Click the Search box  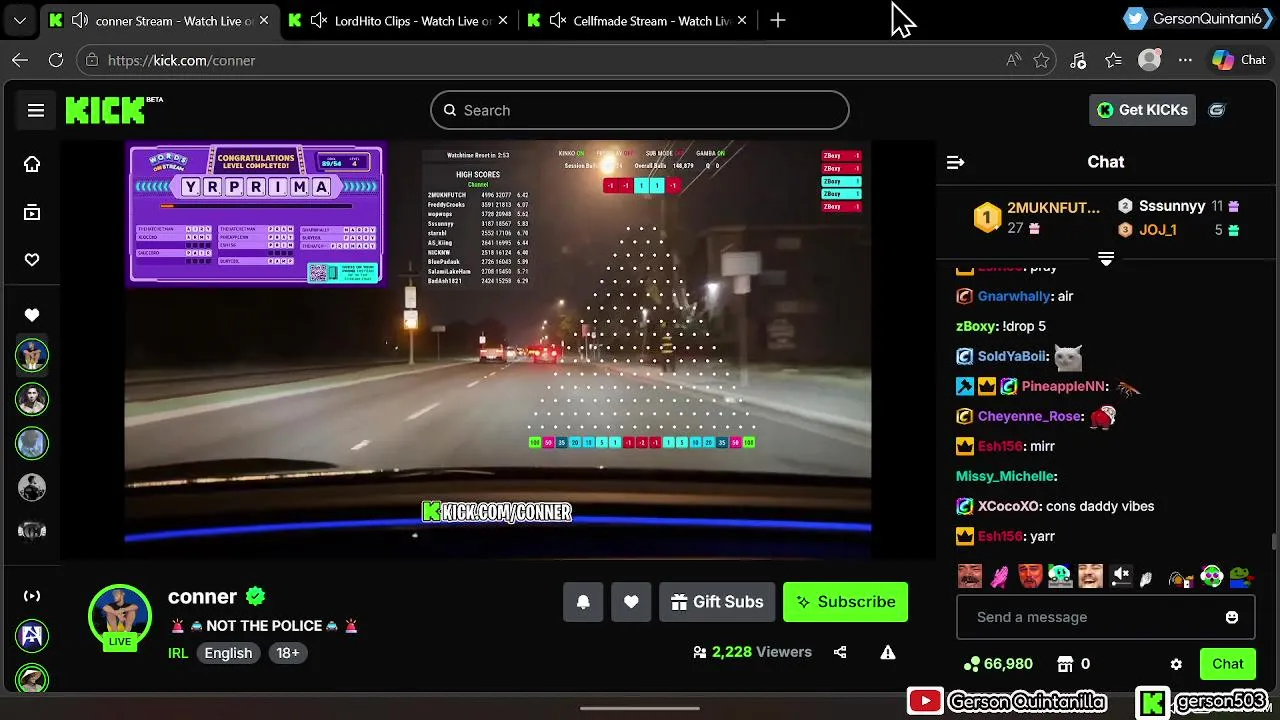click(x=640, y=110)
